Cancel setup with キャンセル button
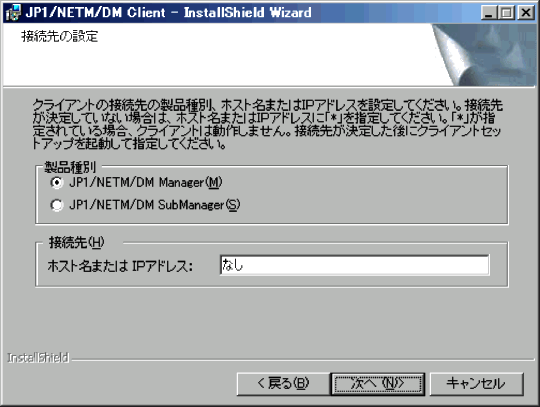 coord(476,384)
